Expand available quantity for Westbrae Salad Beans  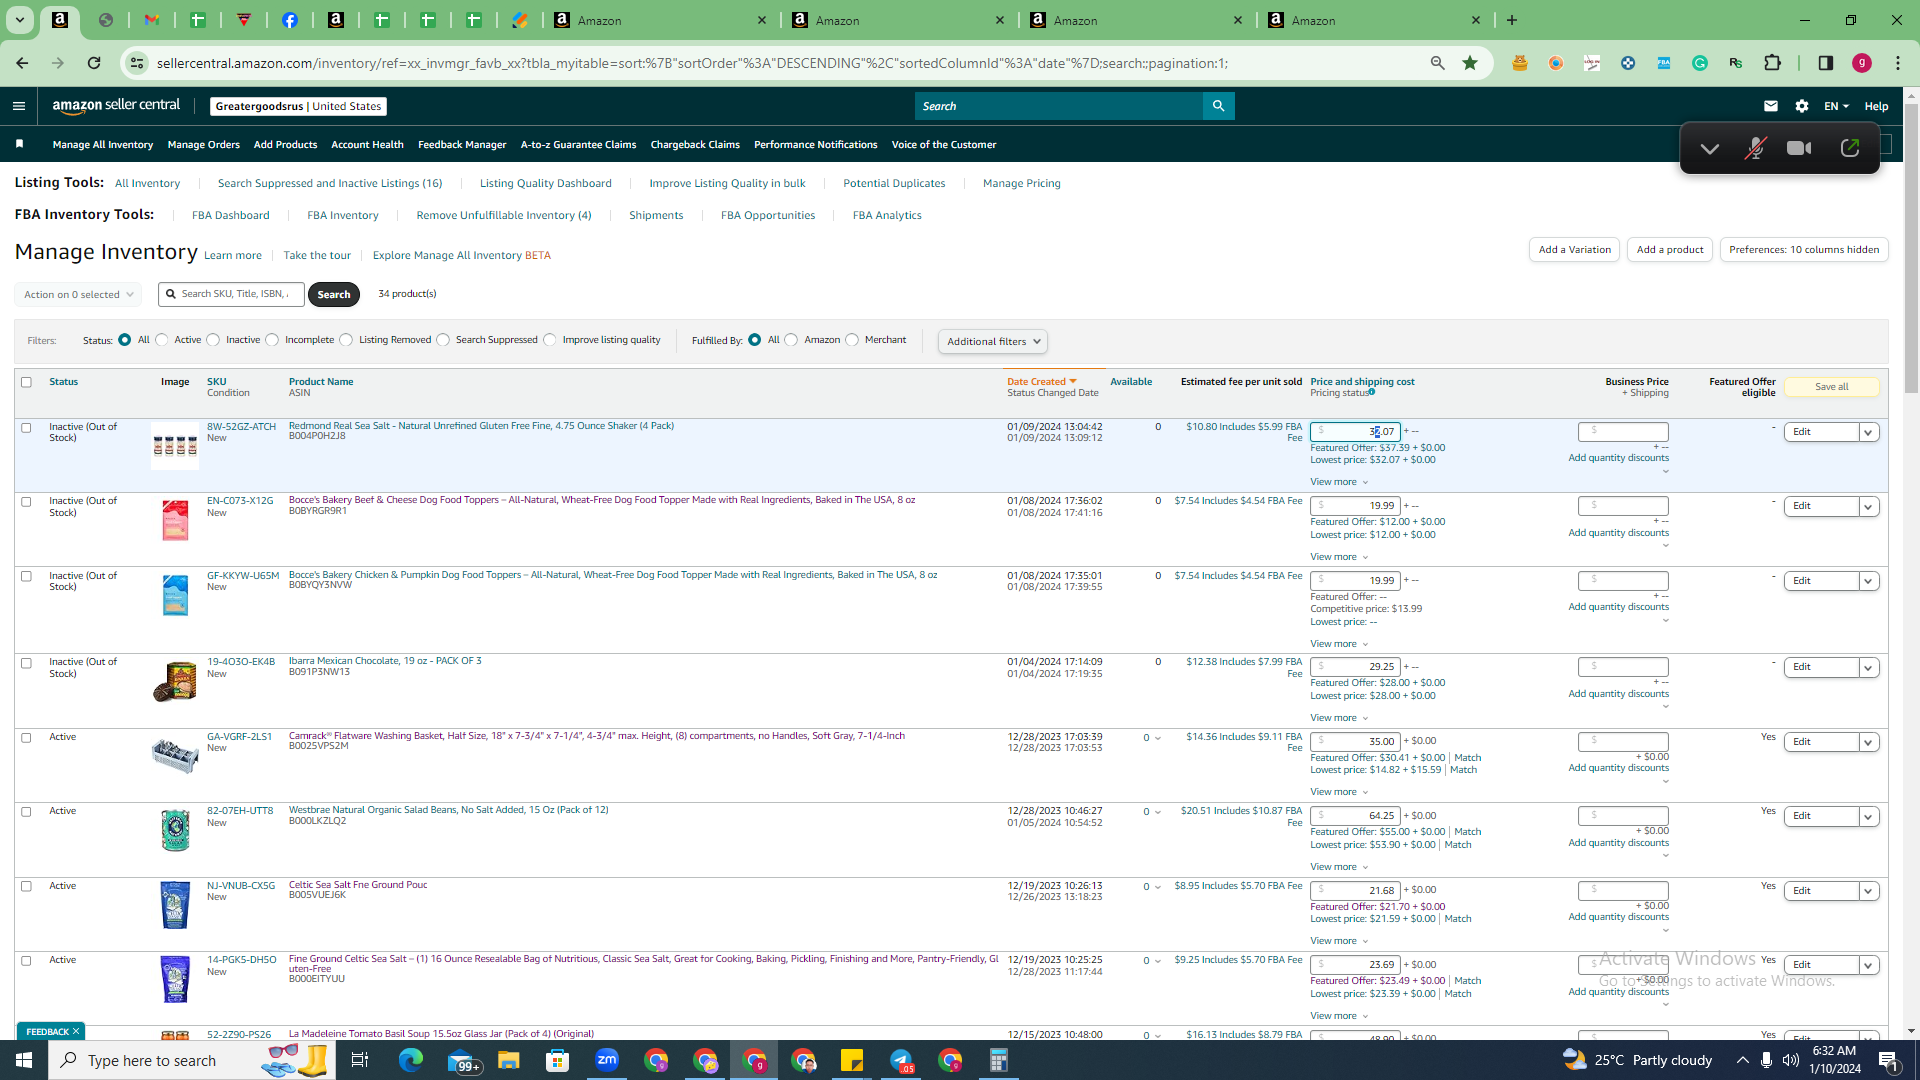click(1158, 812)
